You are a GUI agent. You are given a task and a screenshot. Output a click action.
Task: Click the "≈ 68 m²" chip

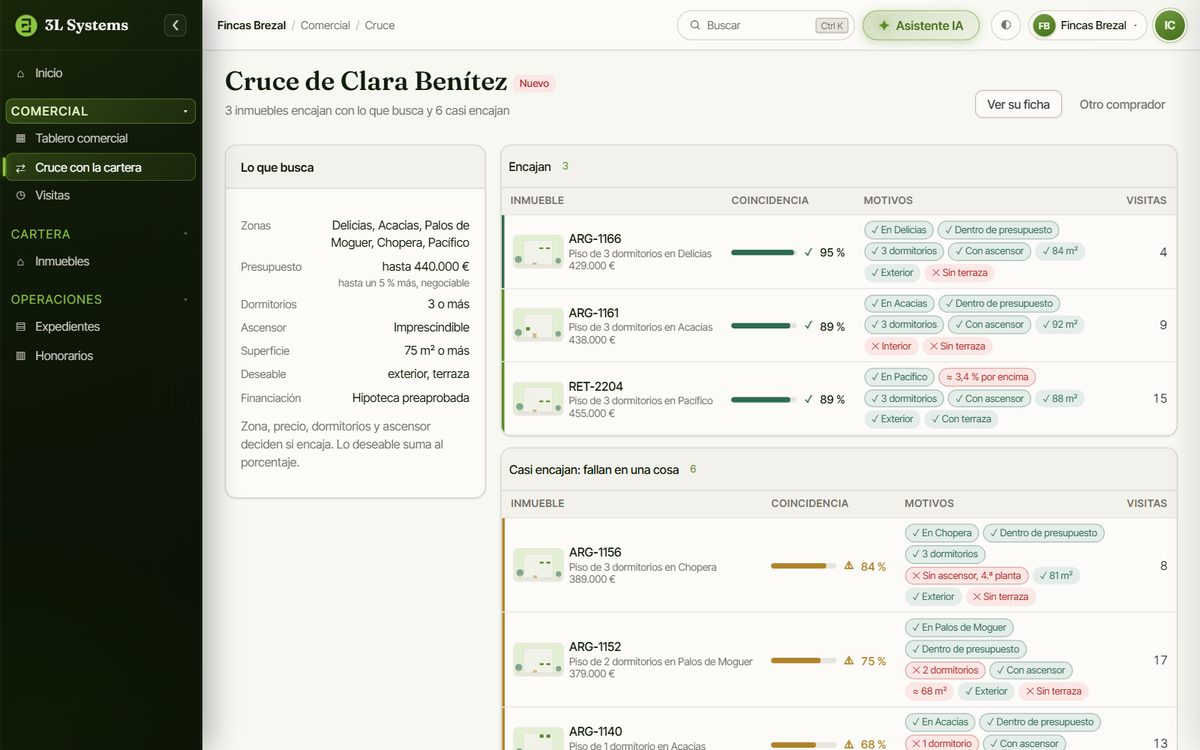click(929, 691)
